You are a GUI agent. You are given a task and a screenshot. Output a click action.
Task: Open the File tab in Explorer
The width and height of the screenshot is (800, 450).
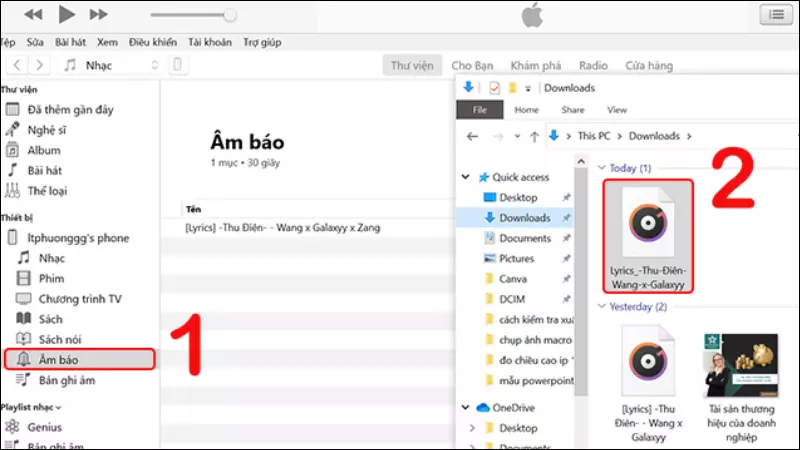point(480,110)
